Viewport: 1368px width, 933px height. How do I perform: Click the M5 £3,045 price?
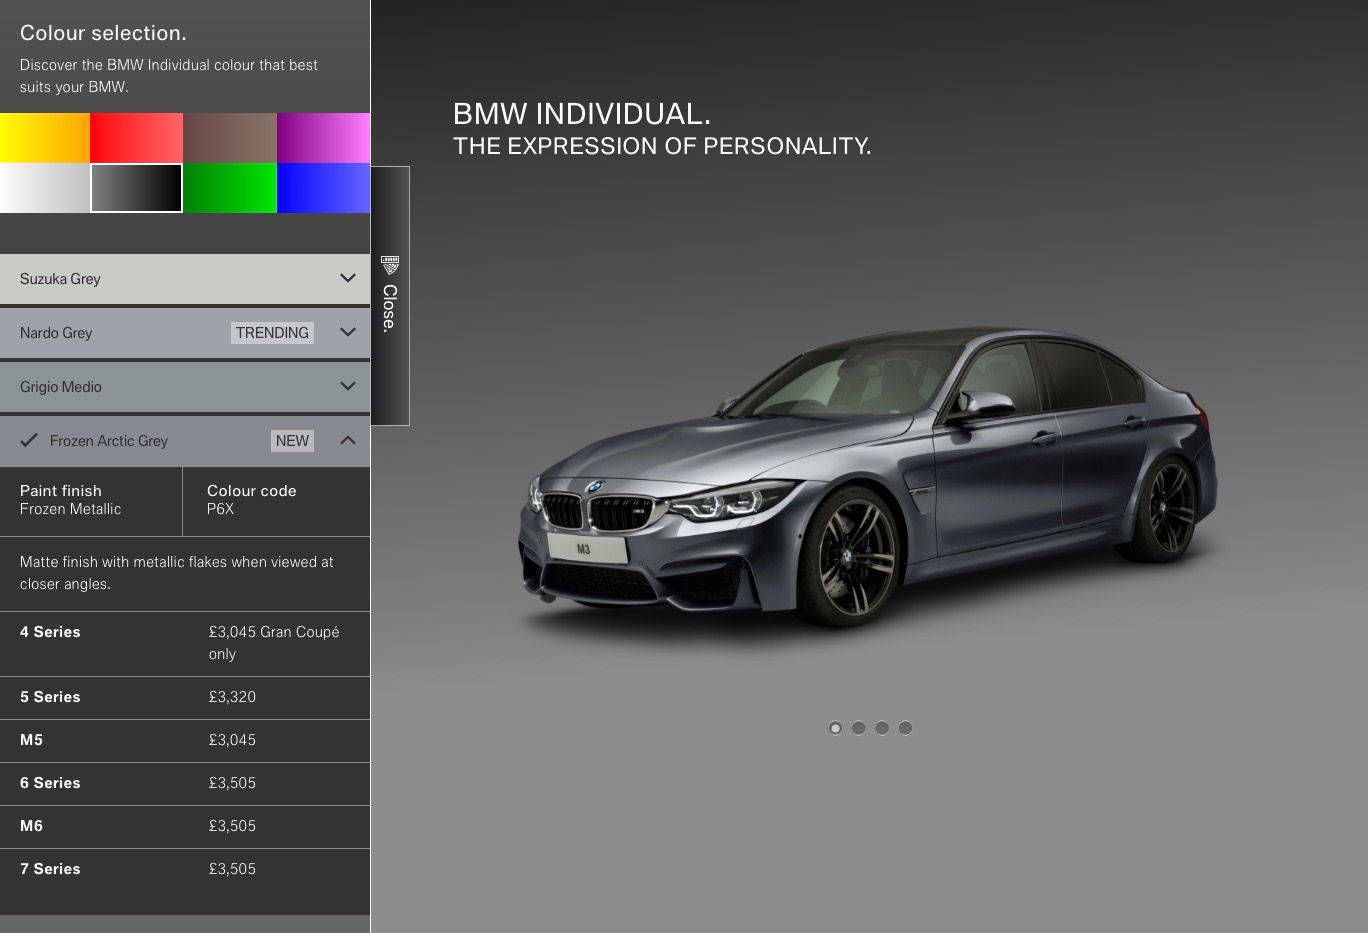(232, 740)
